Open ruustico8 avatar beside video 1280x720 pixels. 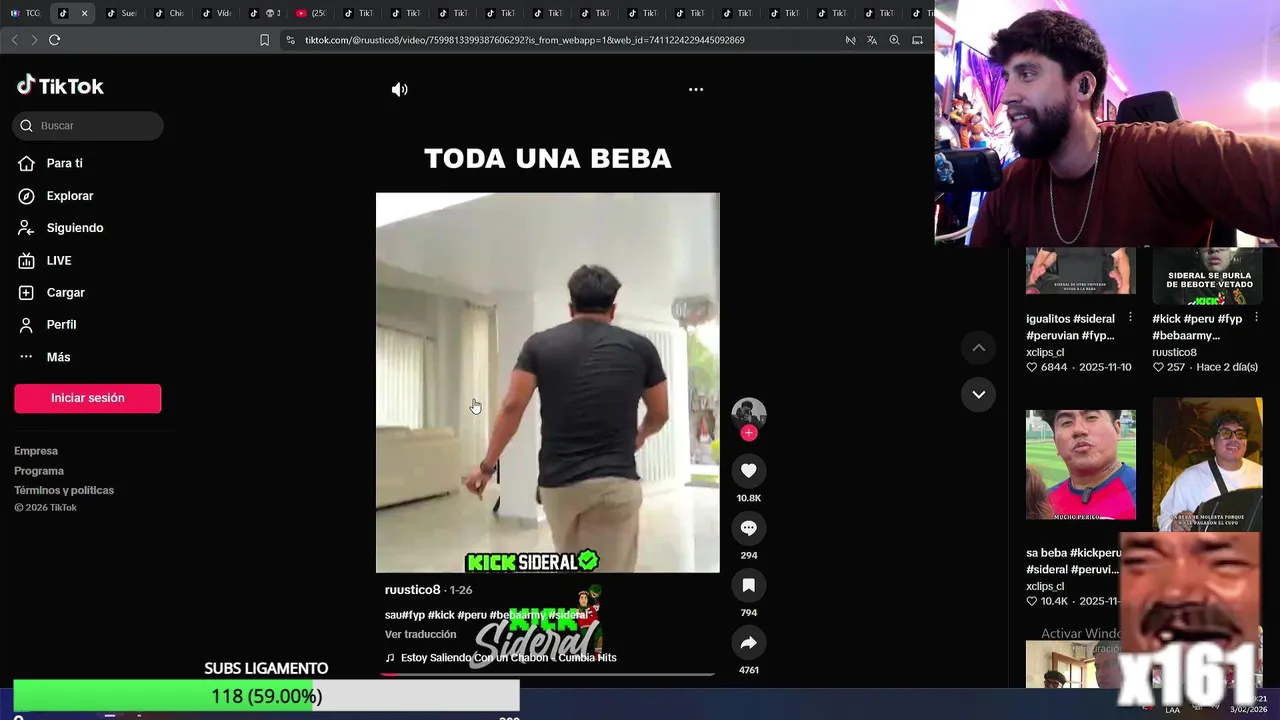pos(749,414)
